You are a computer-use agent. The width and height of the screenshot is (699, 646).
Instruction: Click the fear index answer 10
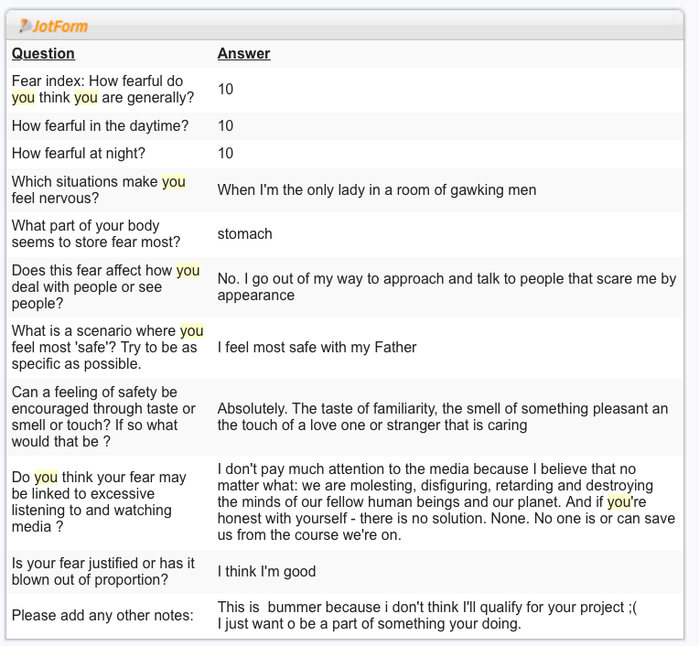click(x=226, y=89)
